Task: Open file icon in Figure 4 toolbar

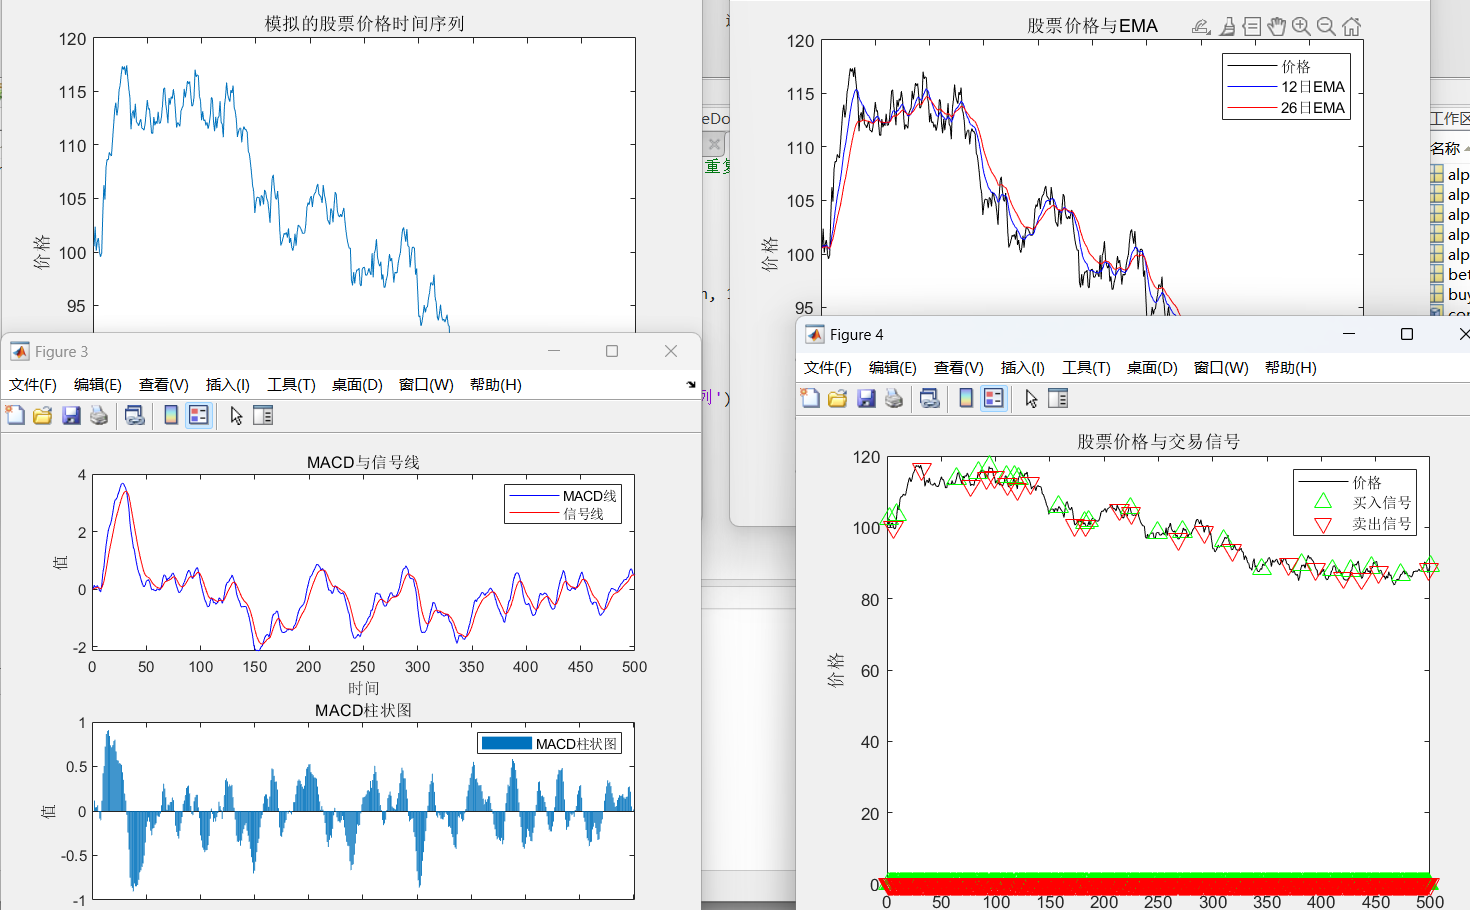Action: pos(837,398)
